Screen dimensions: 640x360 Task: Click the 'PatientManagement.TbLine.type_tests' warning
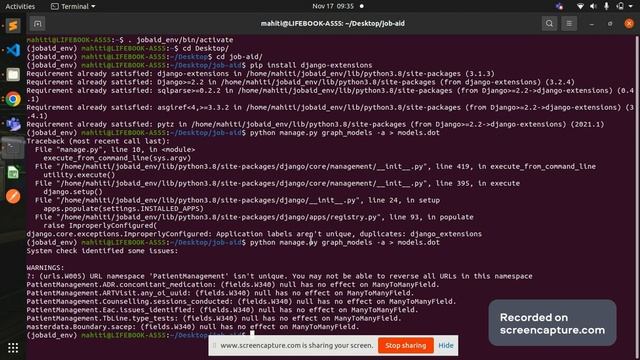[214, 318]
